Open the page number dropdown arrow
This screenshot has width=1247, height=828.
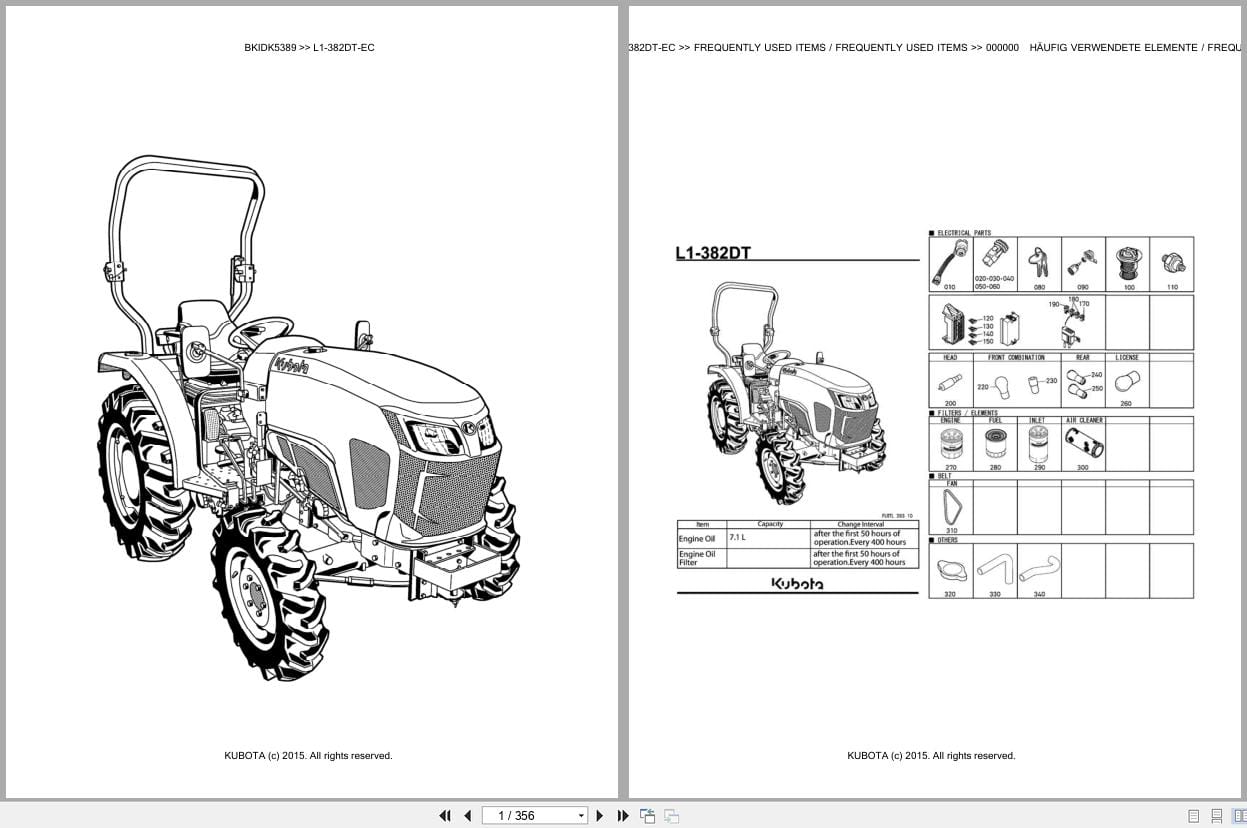tap(581, 816)
